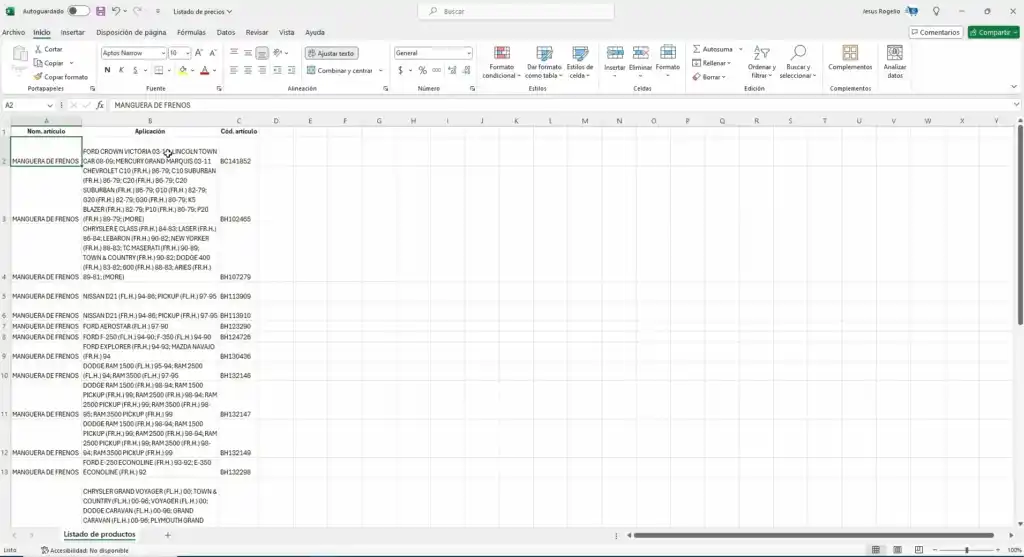Image resolution: width=1024 pixels, height=557 pixels.
Task: Open the number format General dropdown
Action: click(468, 53)
